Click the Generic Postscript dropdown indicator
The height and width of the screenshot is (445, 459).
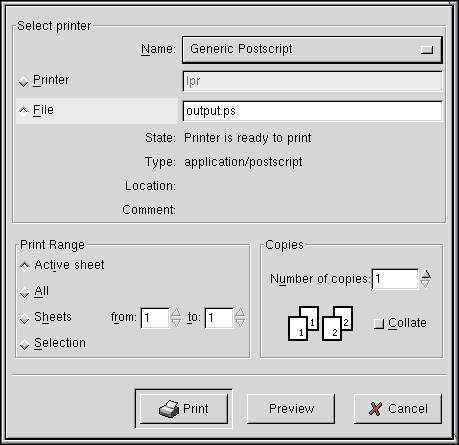click(x=427, y=50)
